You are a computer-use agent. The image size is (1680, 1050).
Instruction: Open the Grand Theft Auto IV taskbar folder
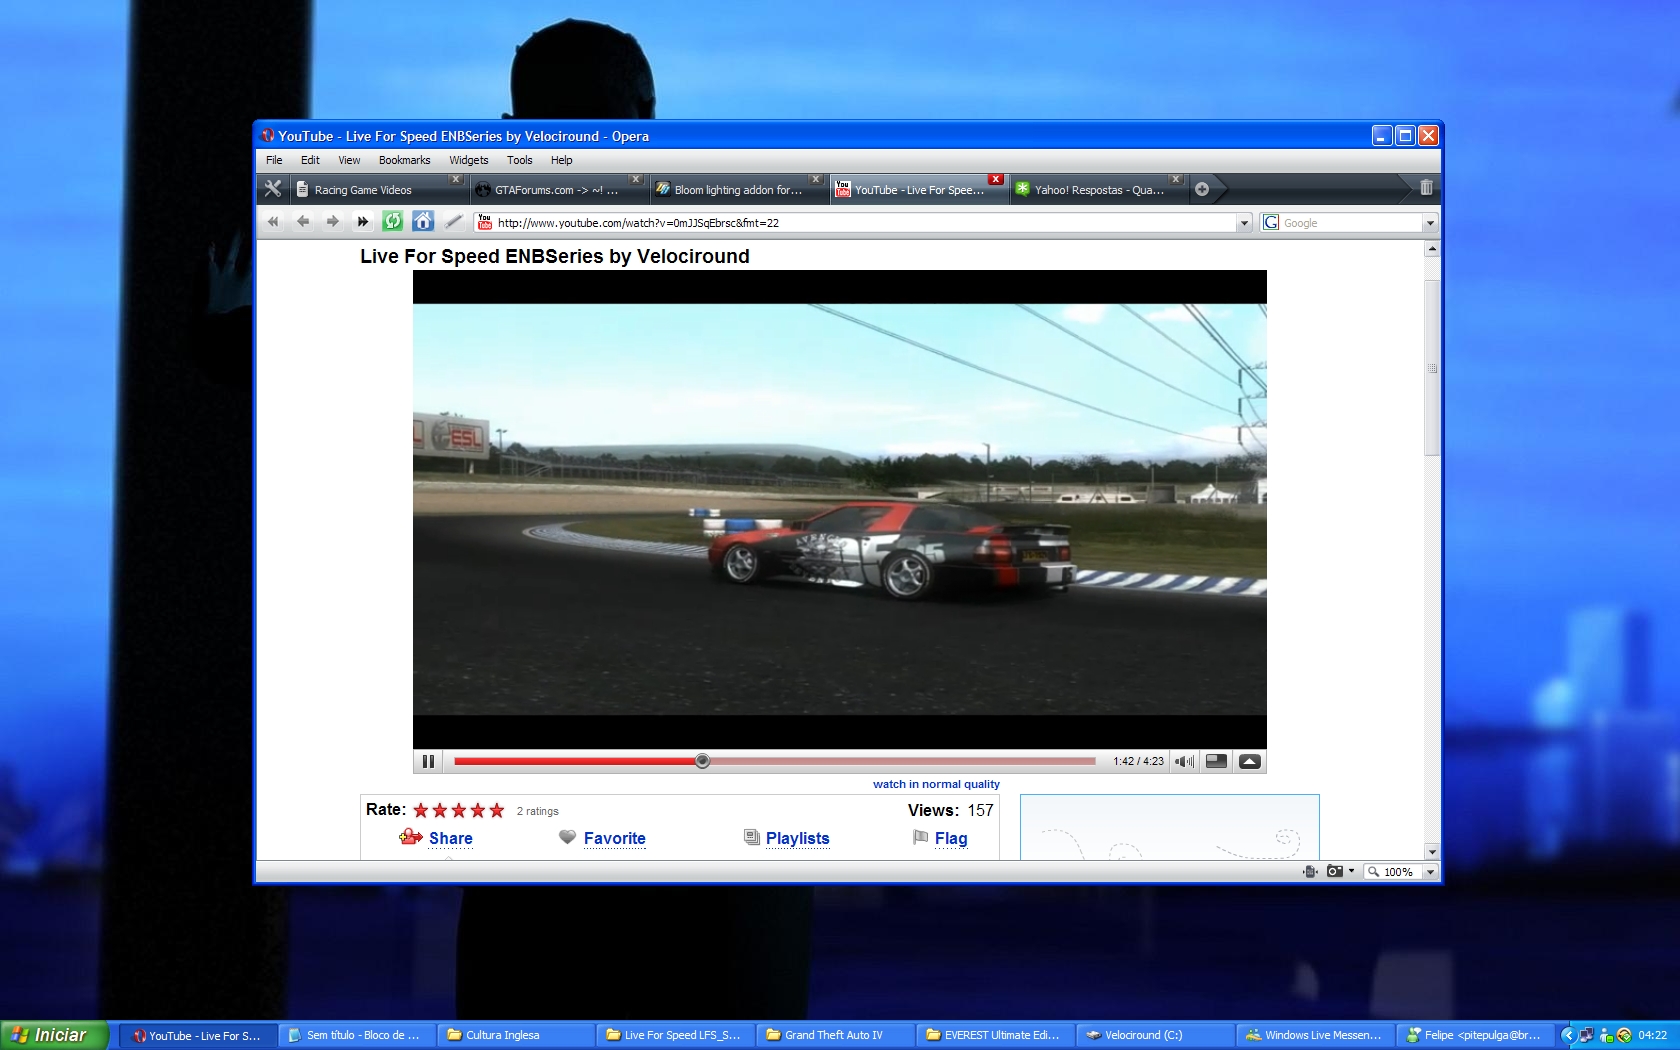836,1036
